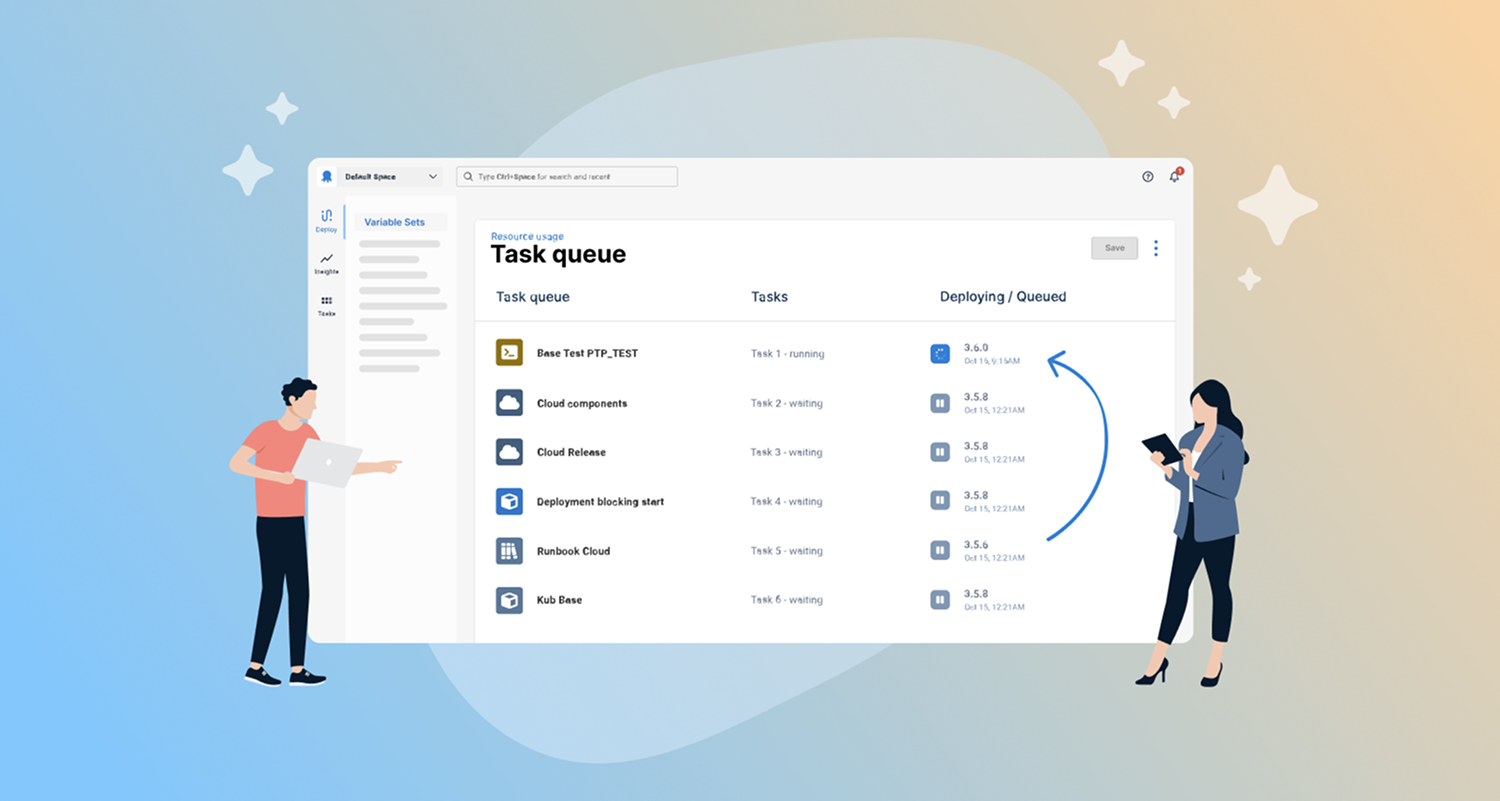1500x801 pixels.
Task: Click the Cloud components cloud icon
Action: (509, 402)
